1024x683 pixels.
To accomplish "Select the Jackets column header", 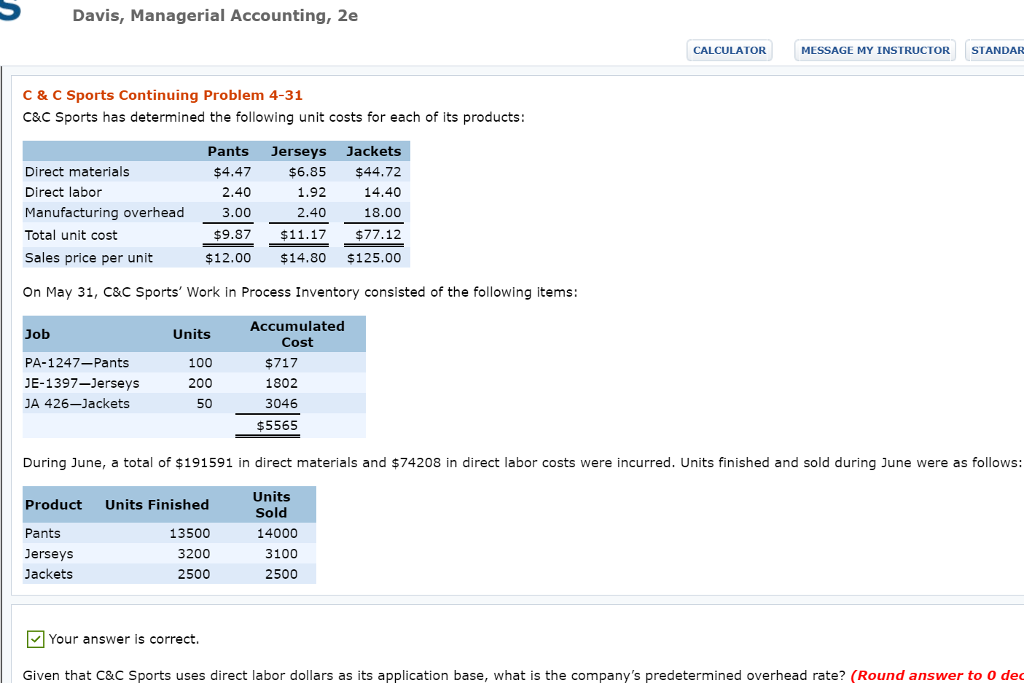I will (374, 151).
